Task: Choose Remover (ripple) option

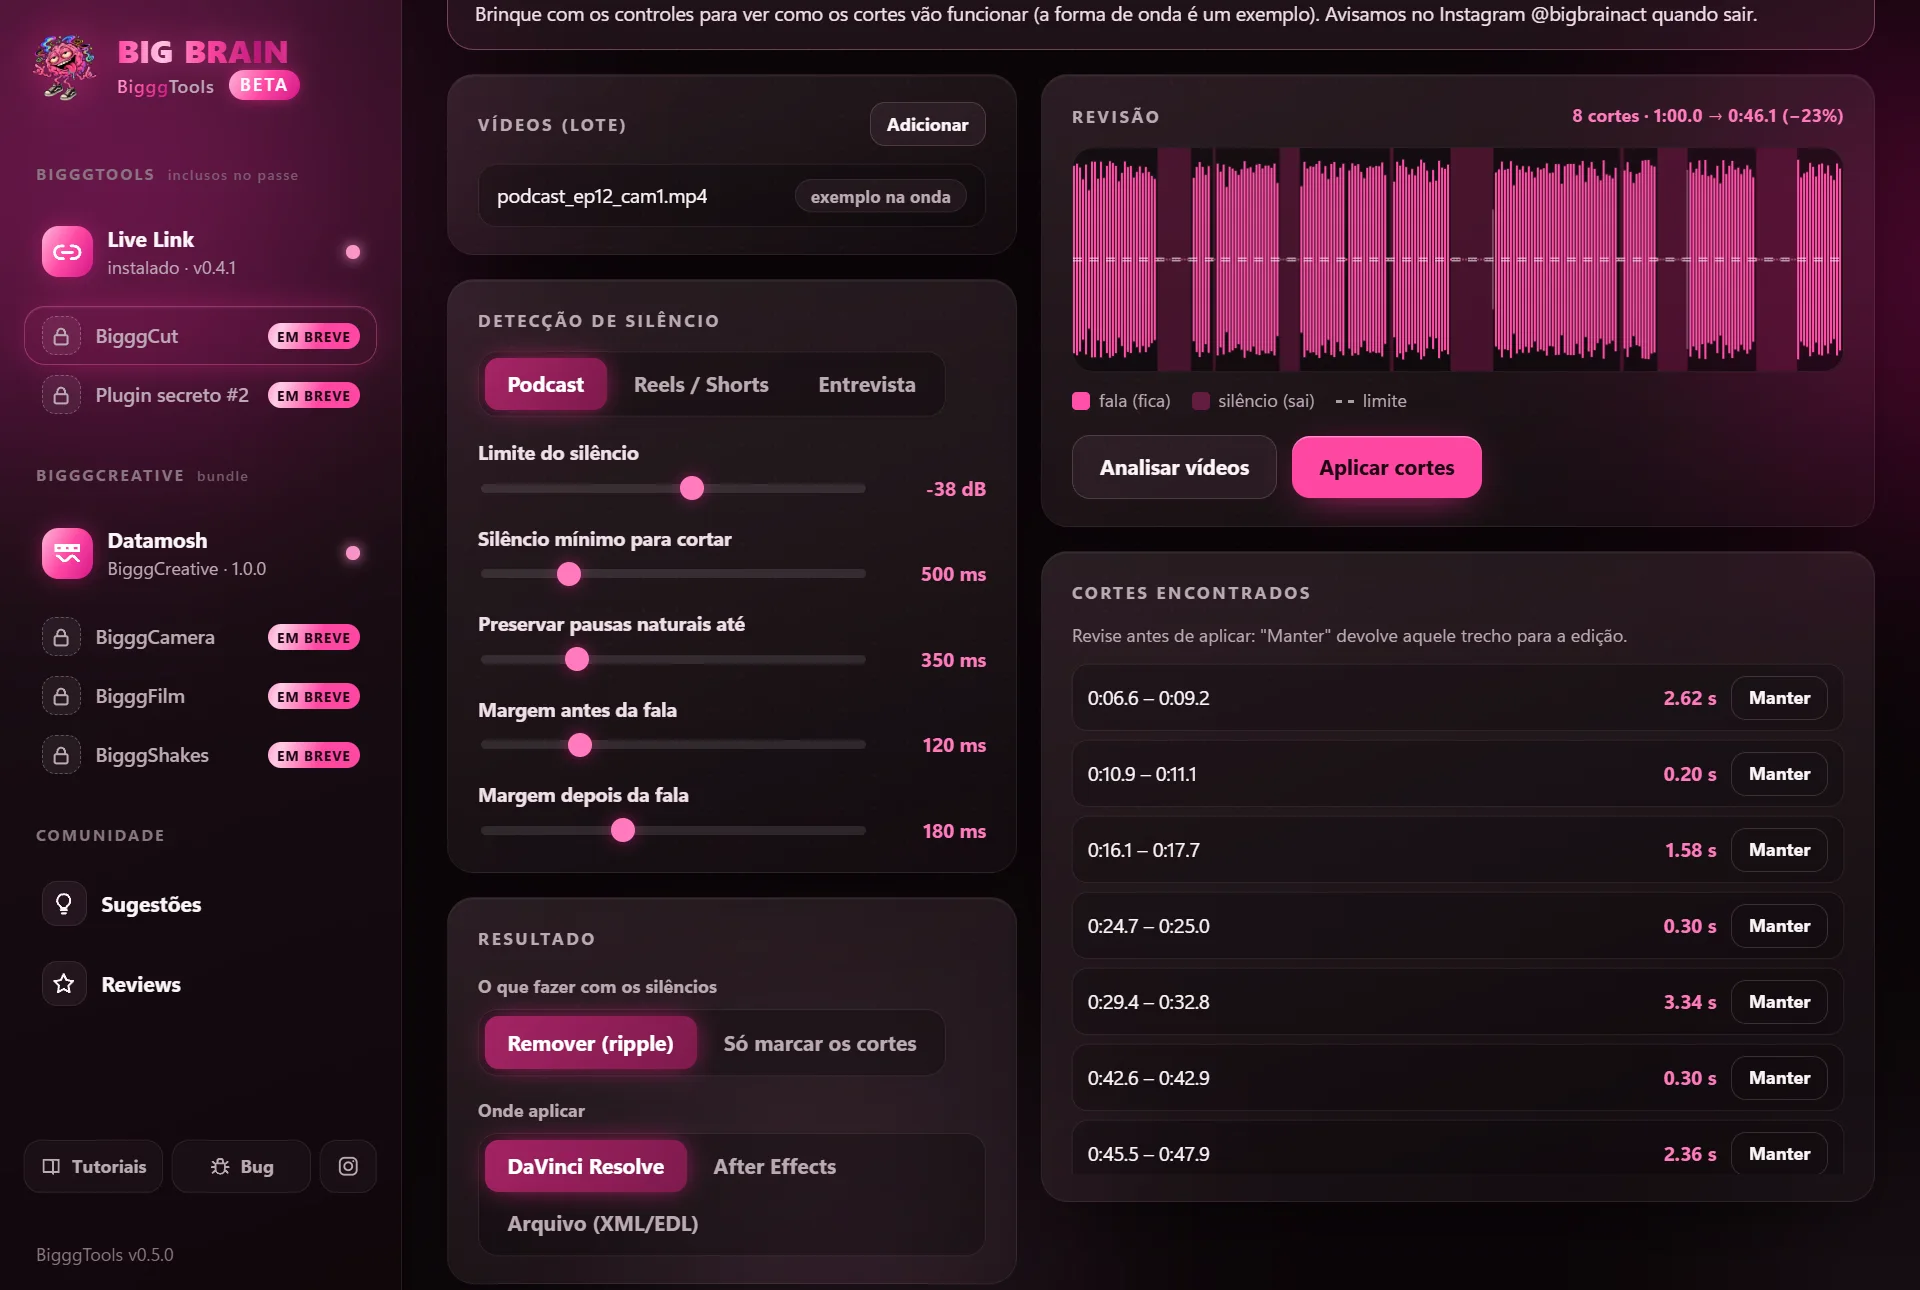Action: click(590, 1043)
